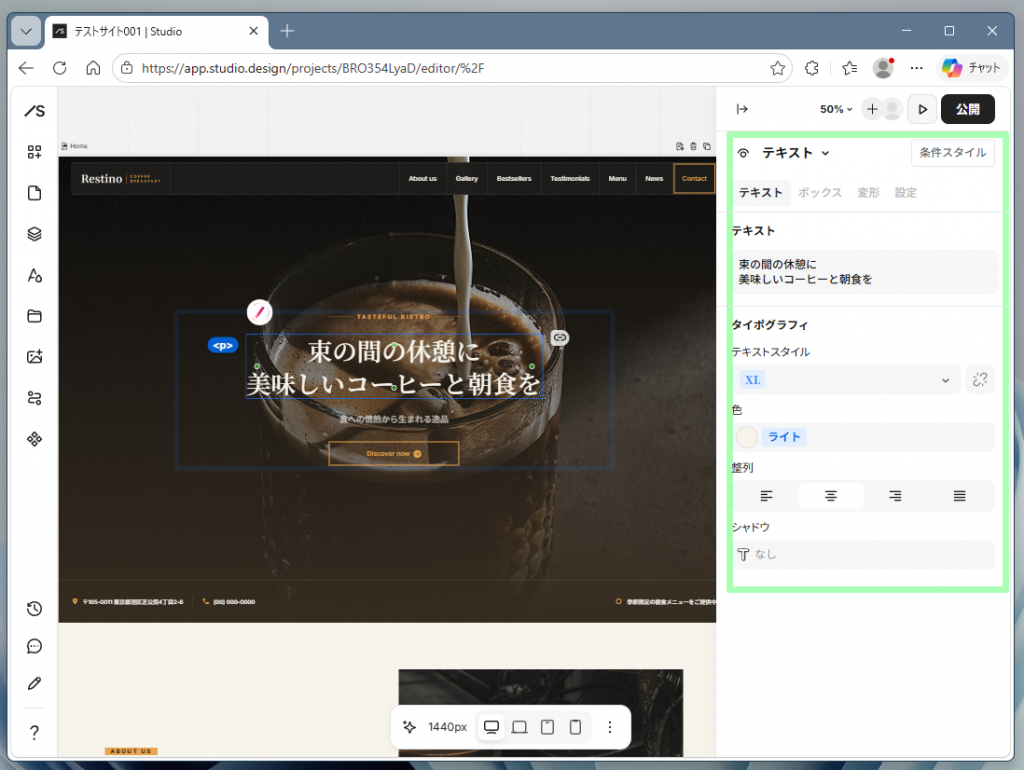Click the blue <p> tag label
This screenshot has width=1024, height=770.
point(223,345)
